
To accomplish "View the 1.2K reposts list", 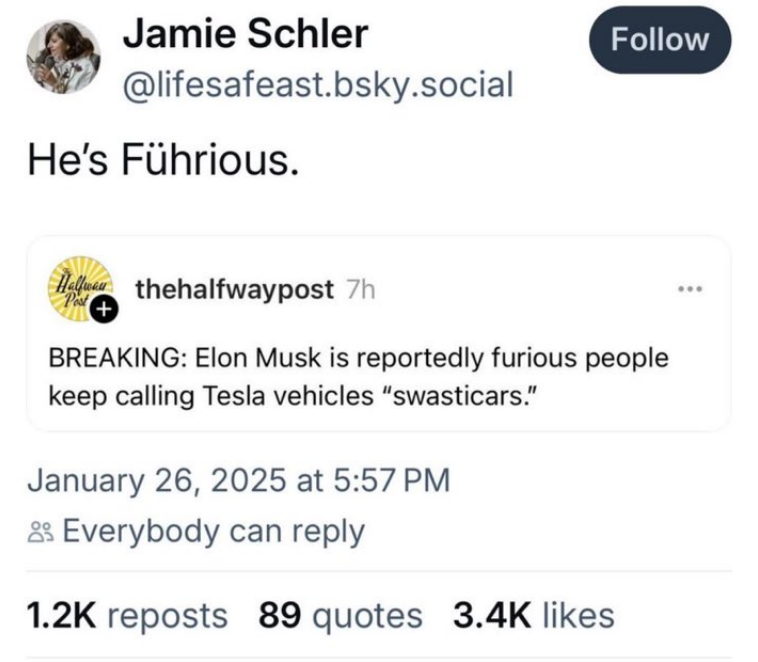I will click(127, 616).
